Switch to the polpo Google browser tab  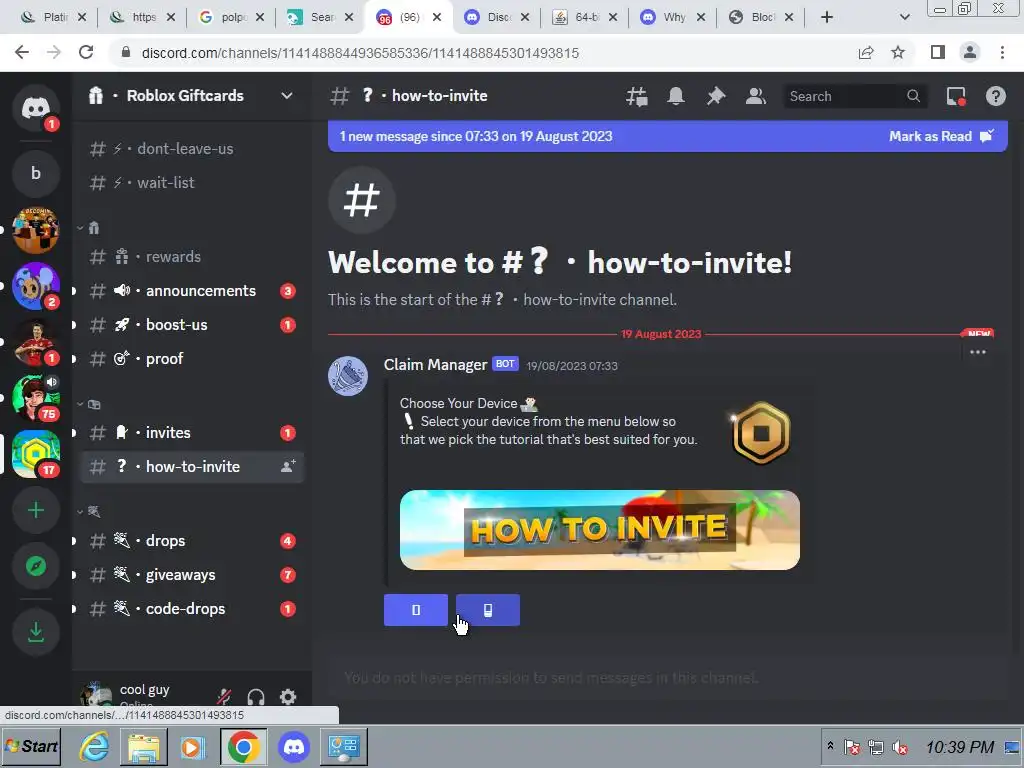[x=230, y=18]
